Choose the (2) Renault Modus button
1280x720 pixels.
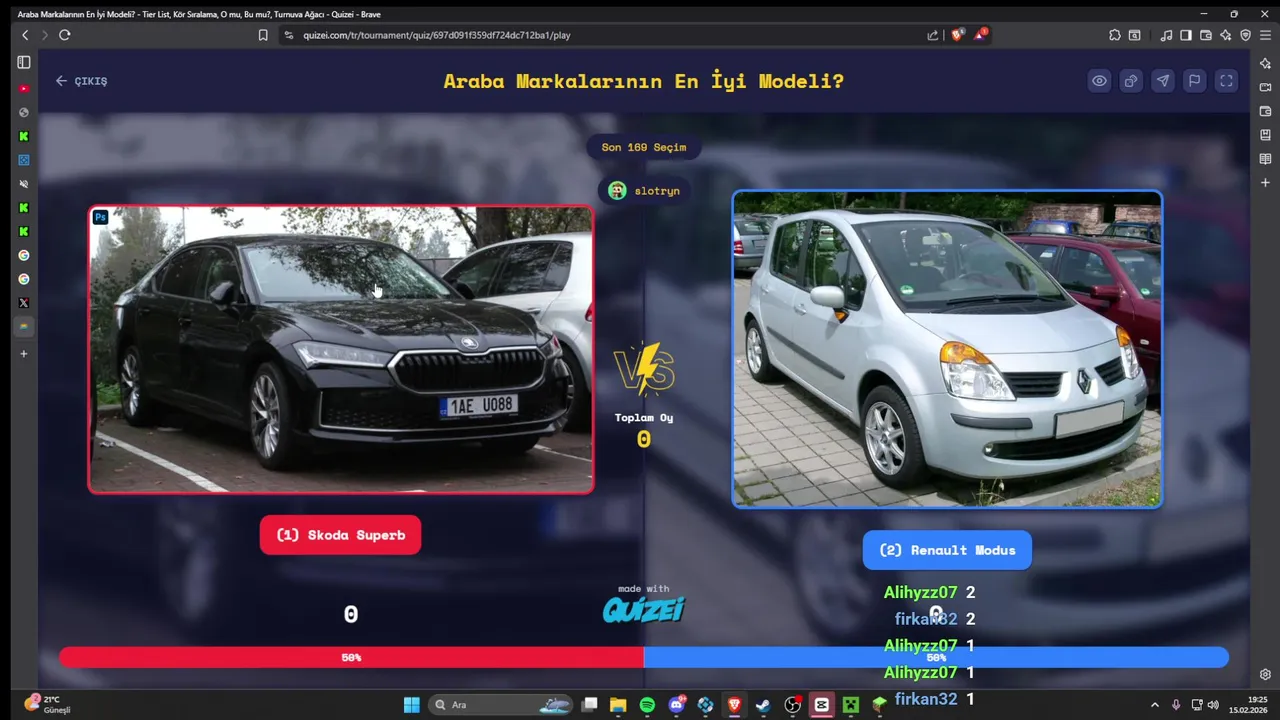tap(947, 550)
